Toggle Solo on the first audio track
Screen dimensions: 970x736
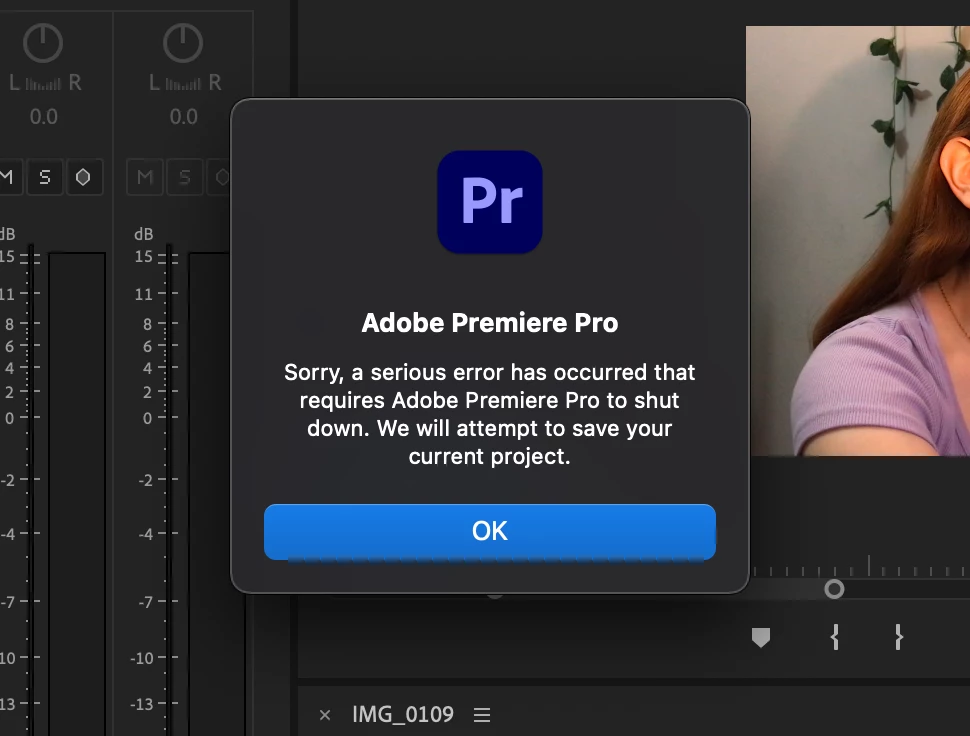coord(45,178)
